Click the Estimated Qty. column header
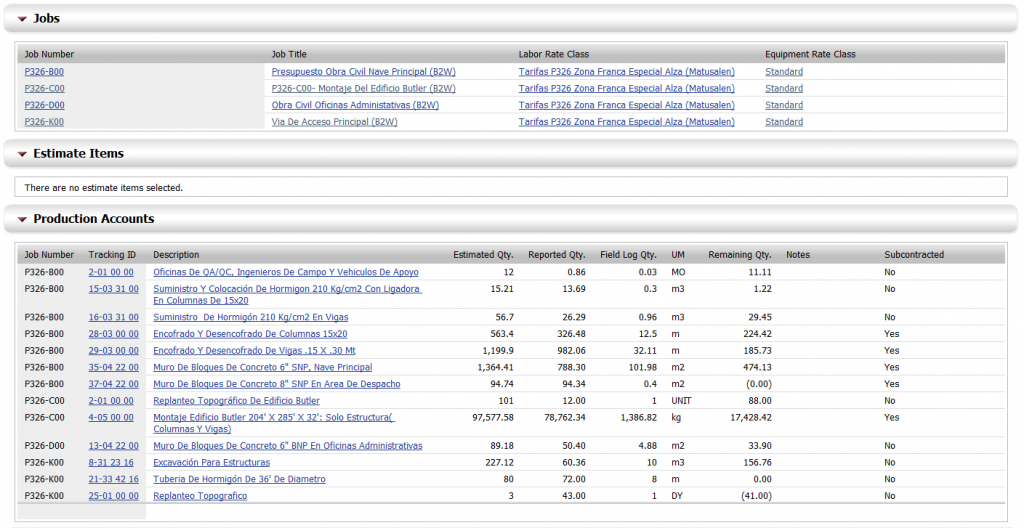The height and width of the screenshot is (528, 1024). click(483, 255)
